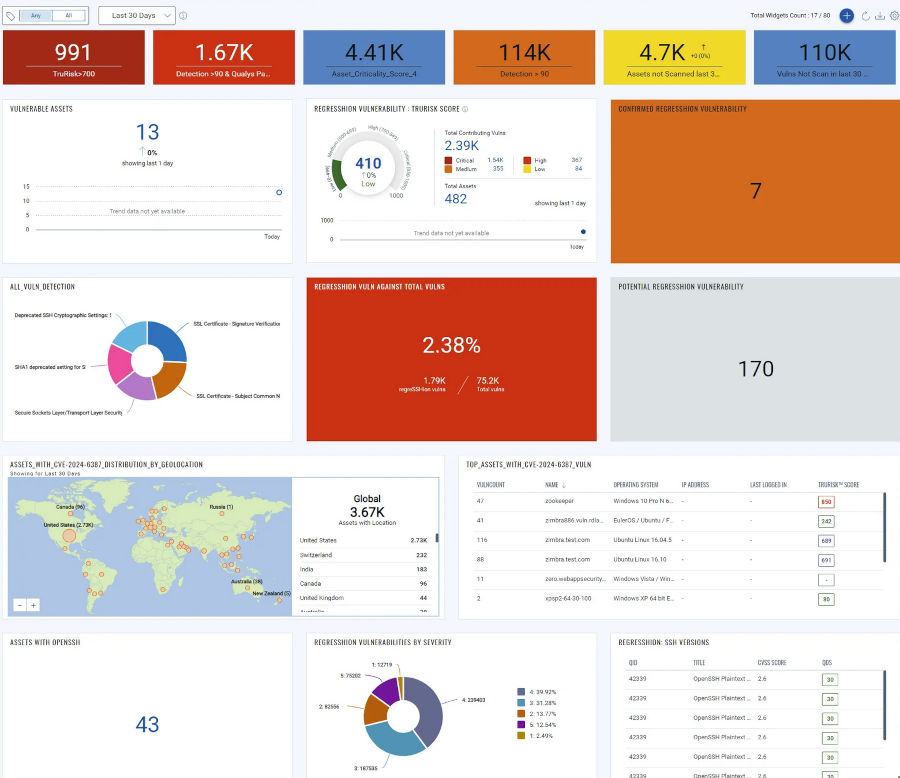Click the High legend swatch
The image size is (900, 778).
527,160
